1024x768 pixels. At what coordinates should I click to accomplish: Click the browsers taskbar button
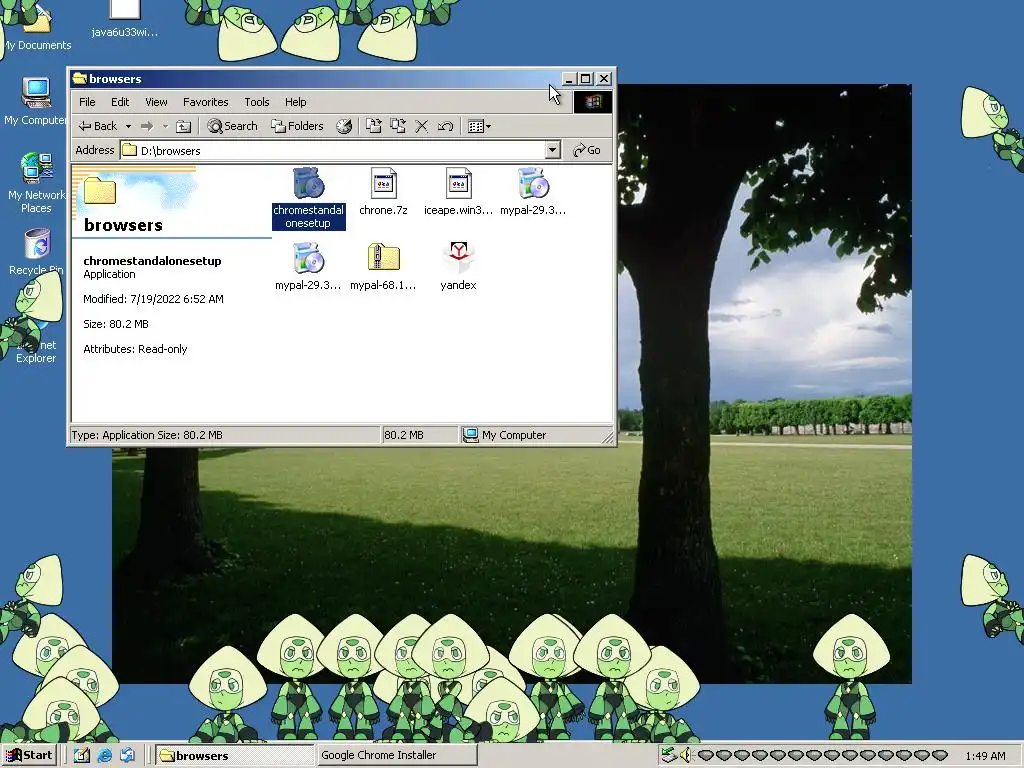pos(236,755)
